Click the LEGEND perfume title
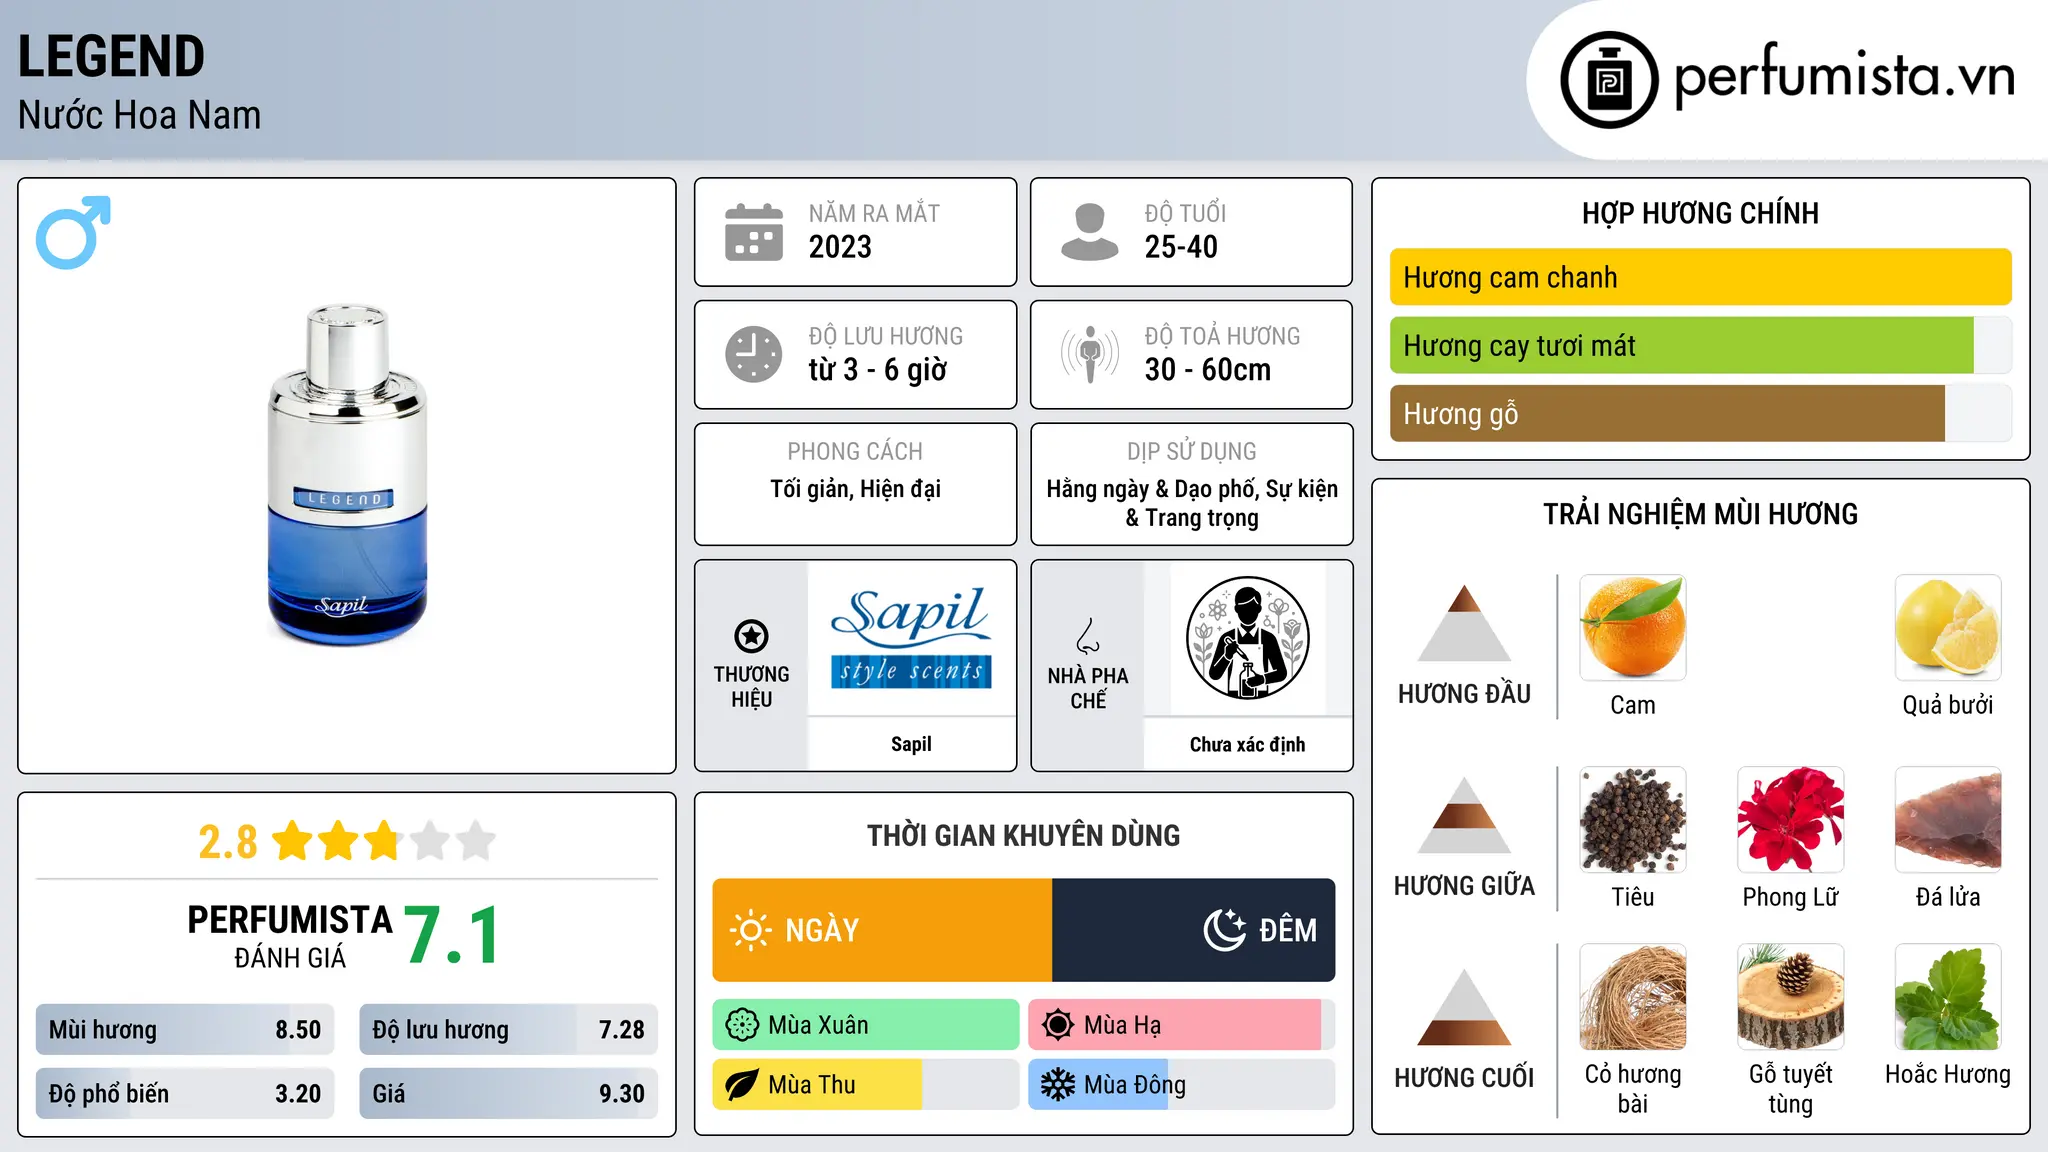 (111, 56)
